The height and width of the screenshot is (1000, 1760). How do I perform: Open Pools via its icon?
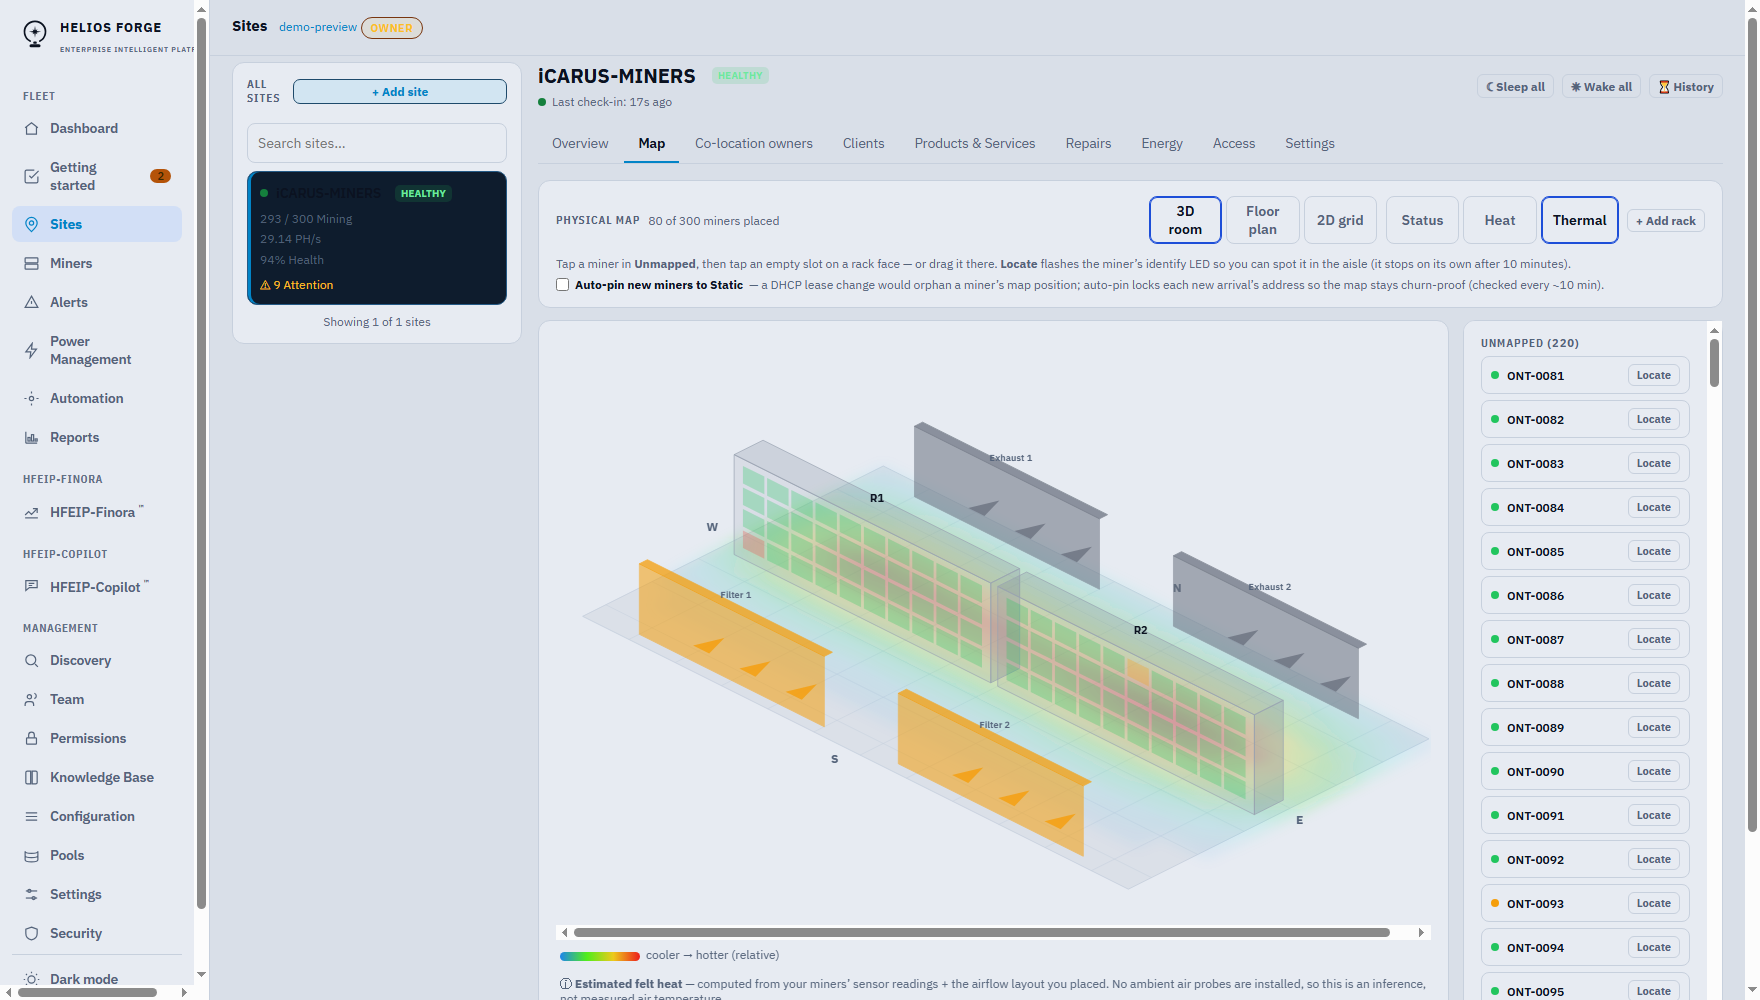click(31, 855)
